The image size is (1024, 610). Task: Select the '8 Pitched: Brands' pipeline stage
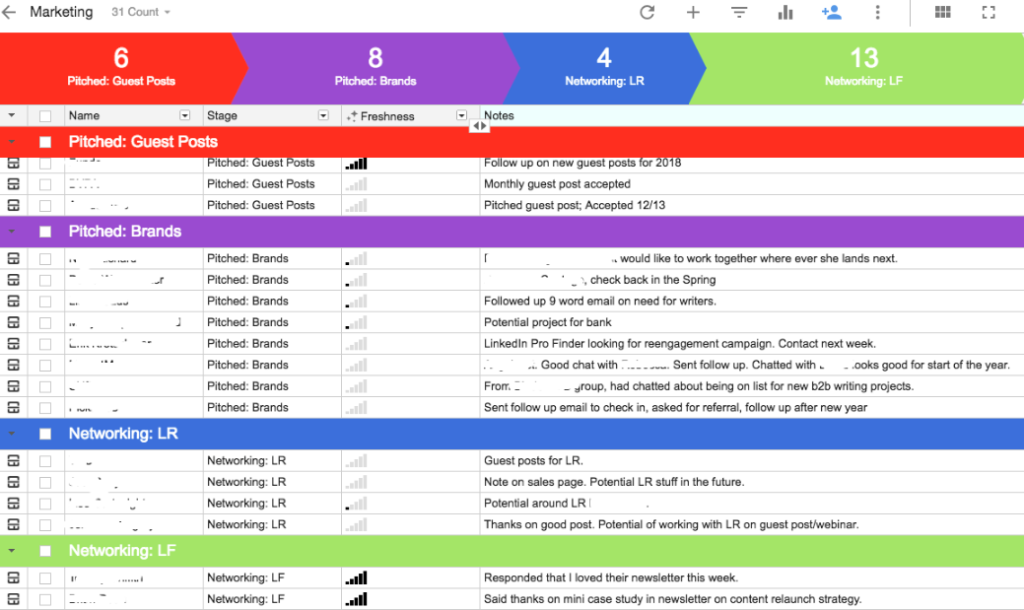click(x=376, y=68)
